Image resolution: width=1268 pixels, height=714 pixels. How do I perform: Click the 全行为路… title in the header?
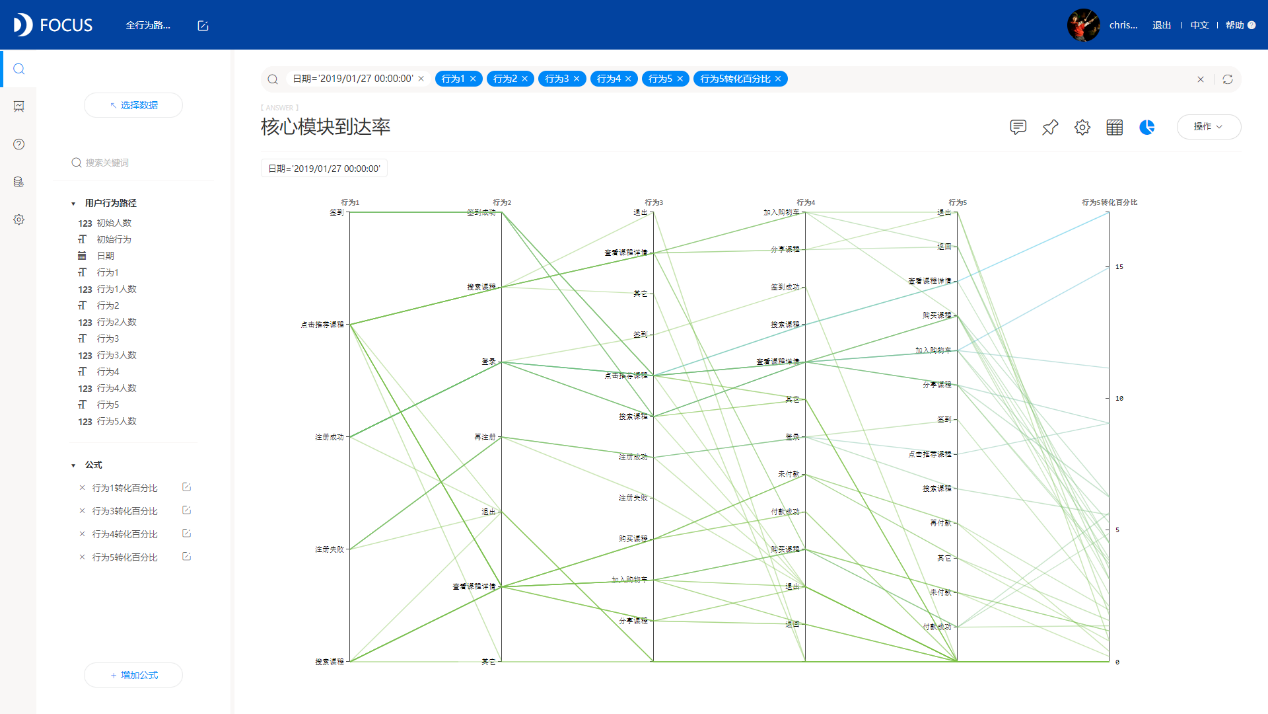[x=148, y=25]
